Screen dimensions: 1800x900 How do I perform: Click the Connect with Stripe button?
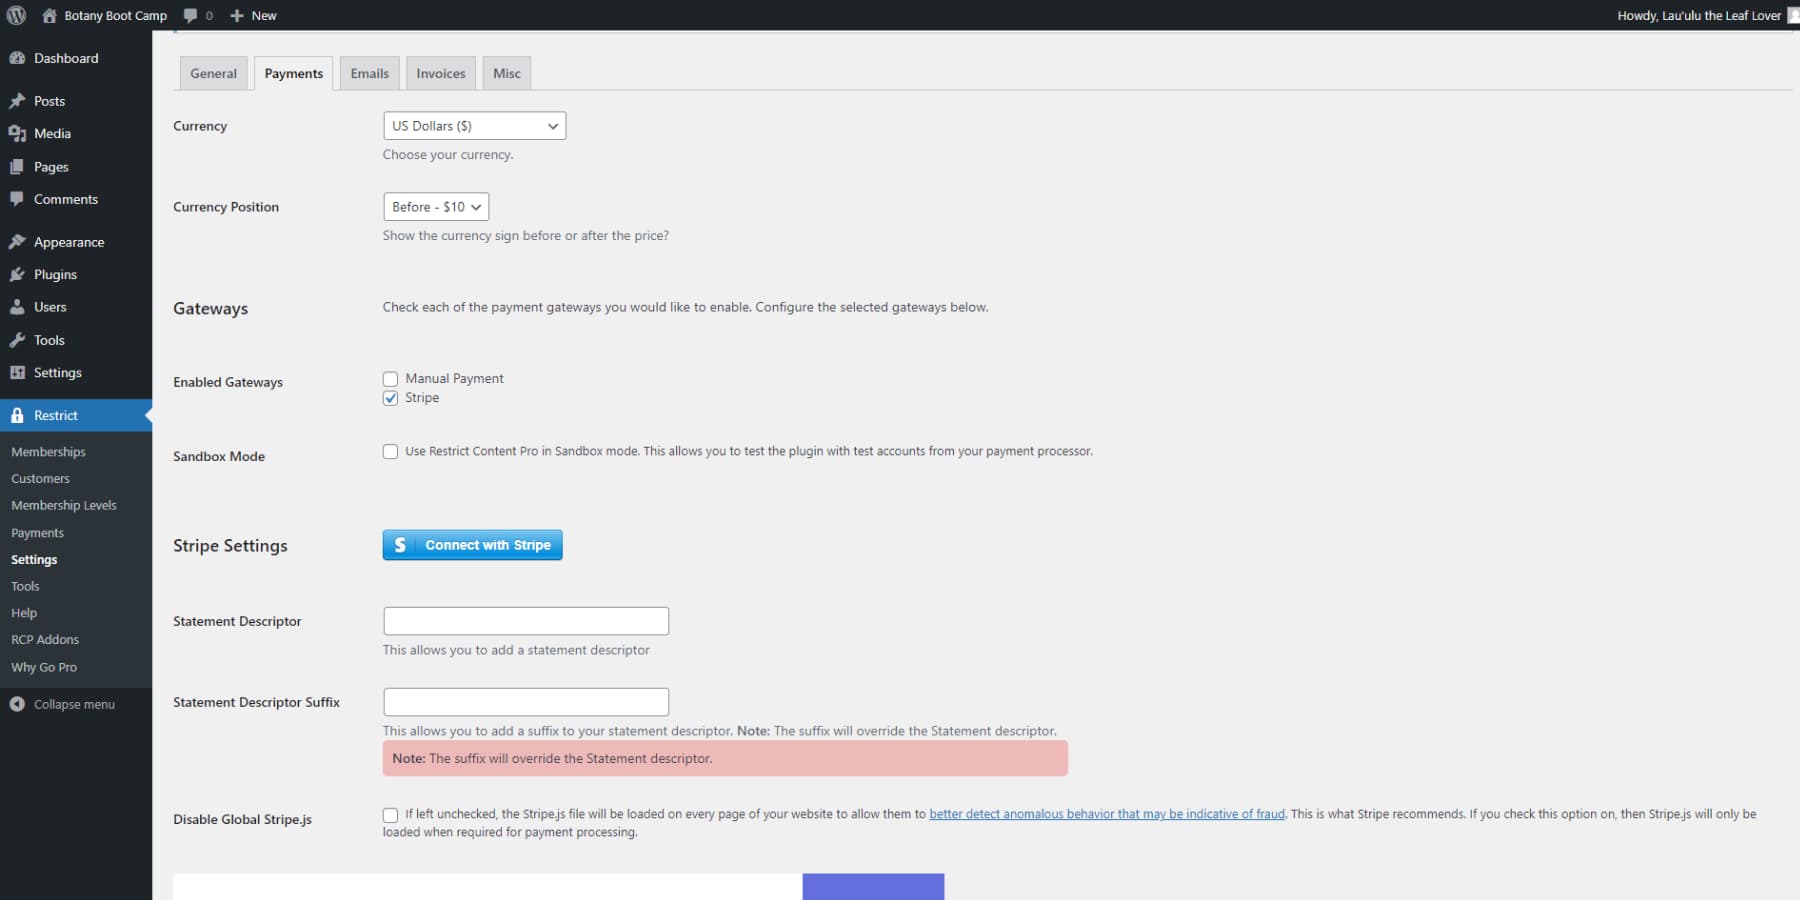tap(471, 545)
